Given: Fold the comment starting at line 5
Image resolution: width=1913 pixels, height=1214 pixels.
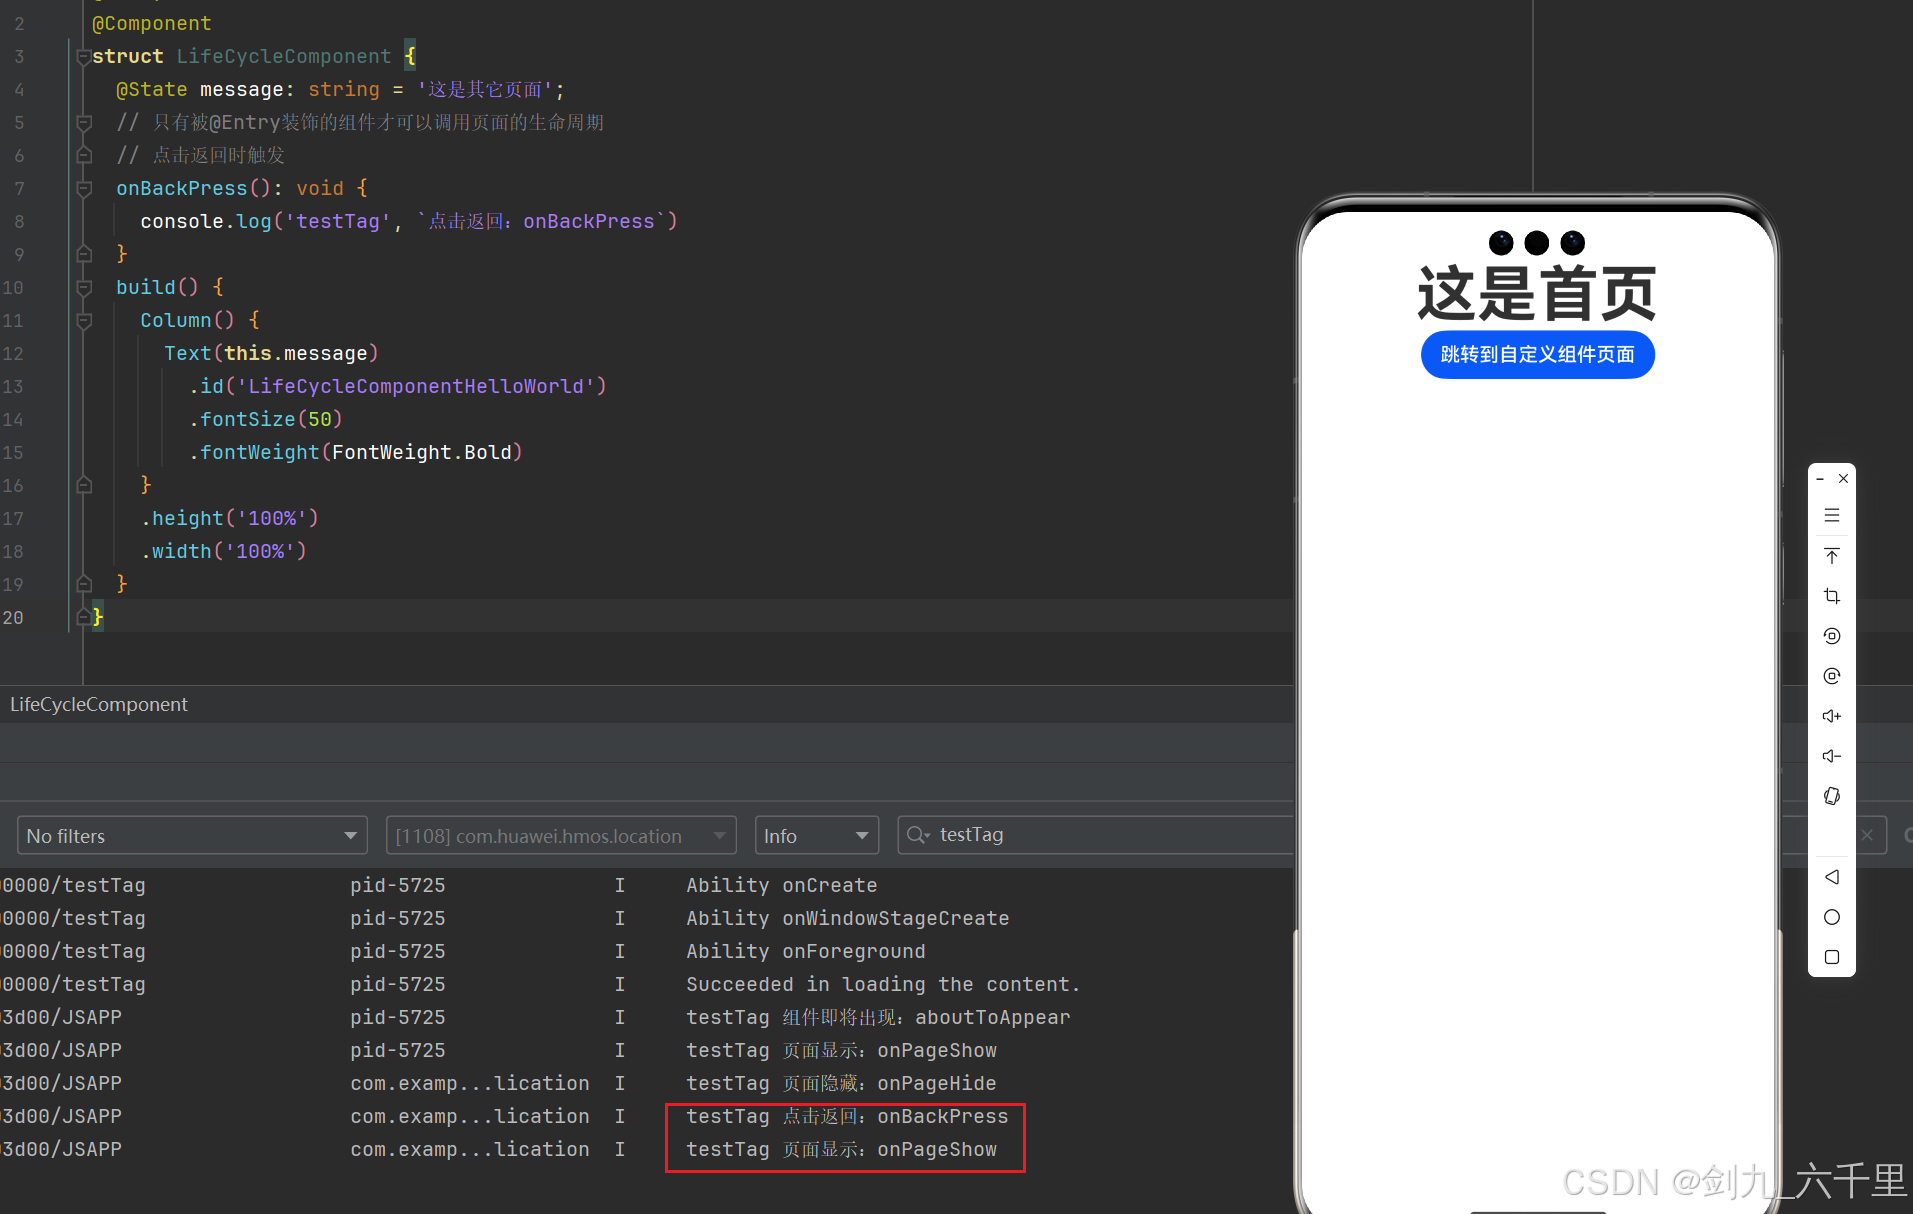Looking at the screenshot, I should pyautogui.click(x=84, y=123).
